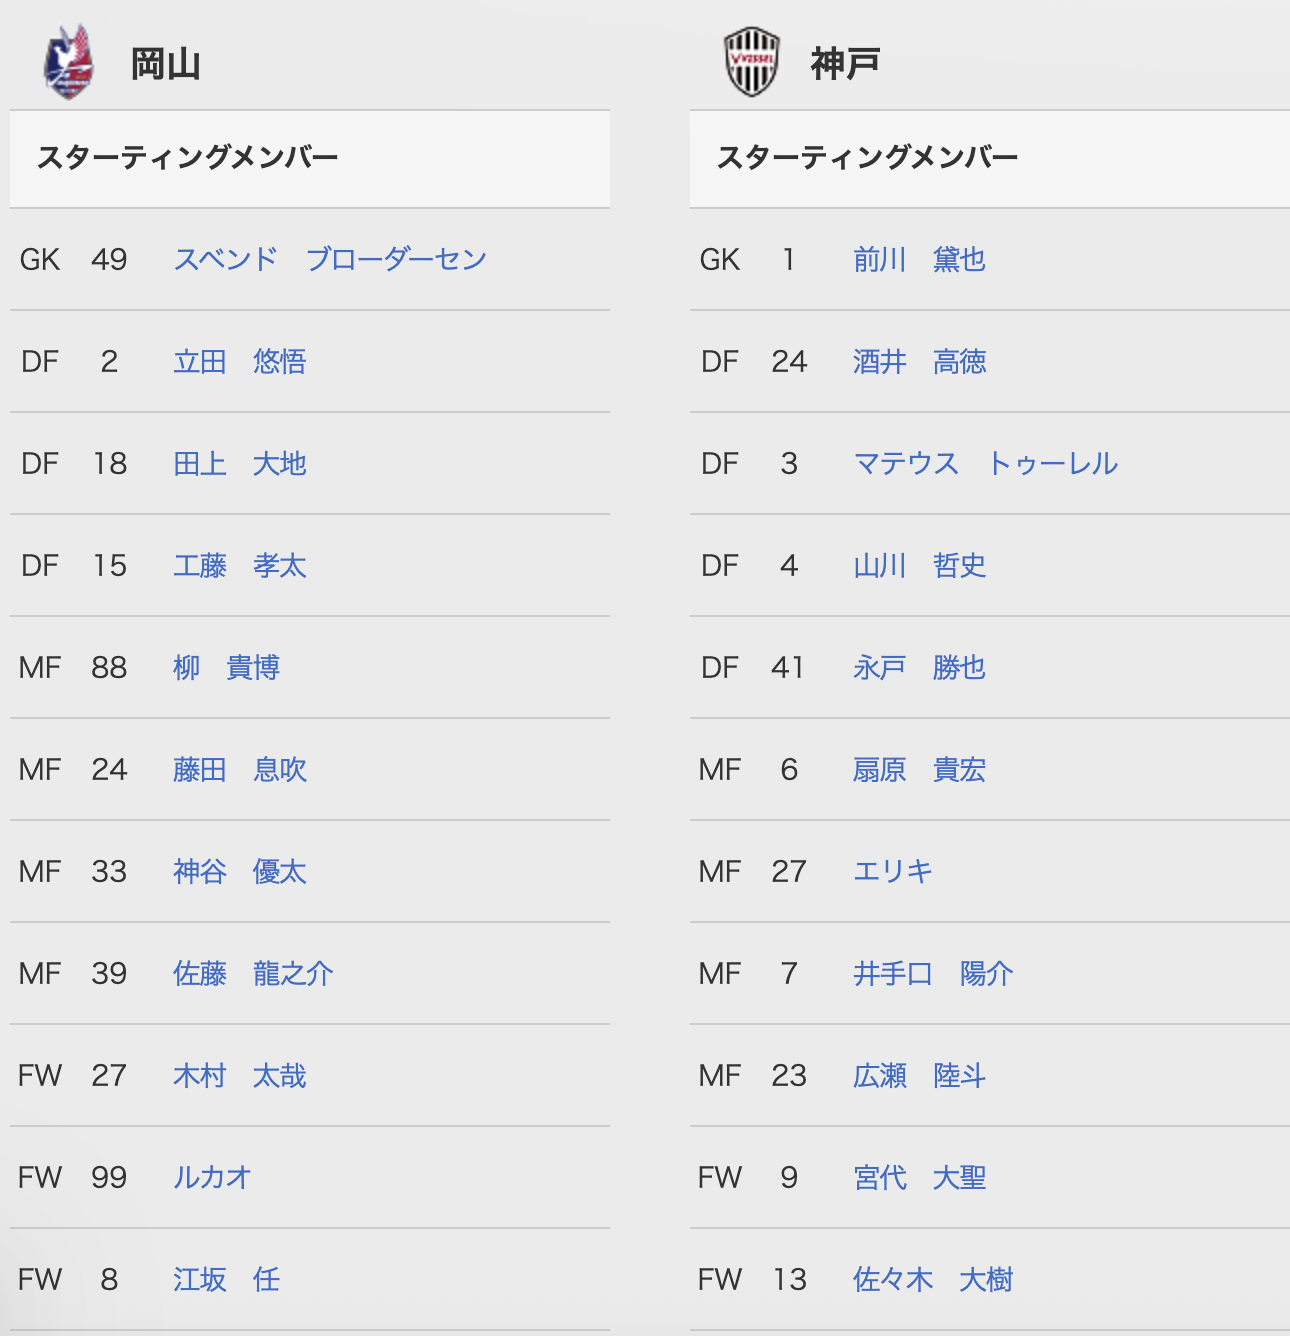
Task: Click the Vissel Kobe team crest
Action: pos(752,62)
